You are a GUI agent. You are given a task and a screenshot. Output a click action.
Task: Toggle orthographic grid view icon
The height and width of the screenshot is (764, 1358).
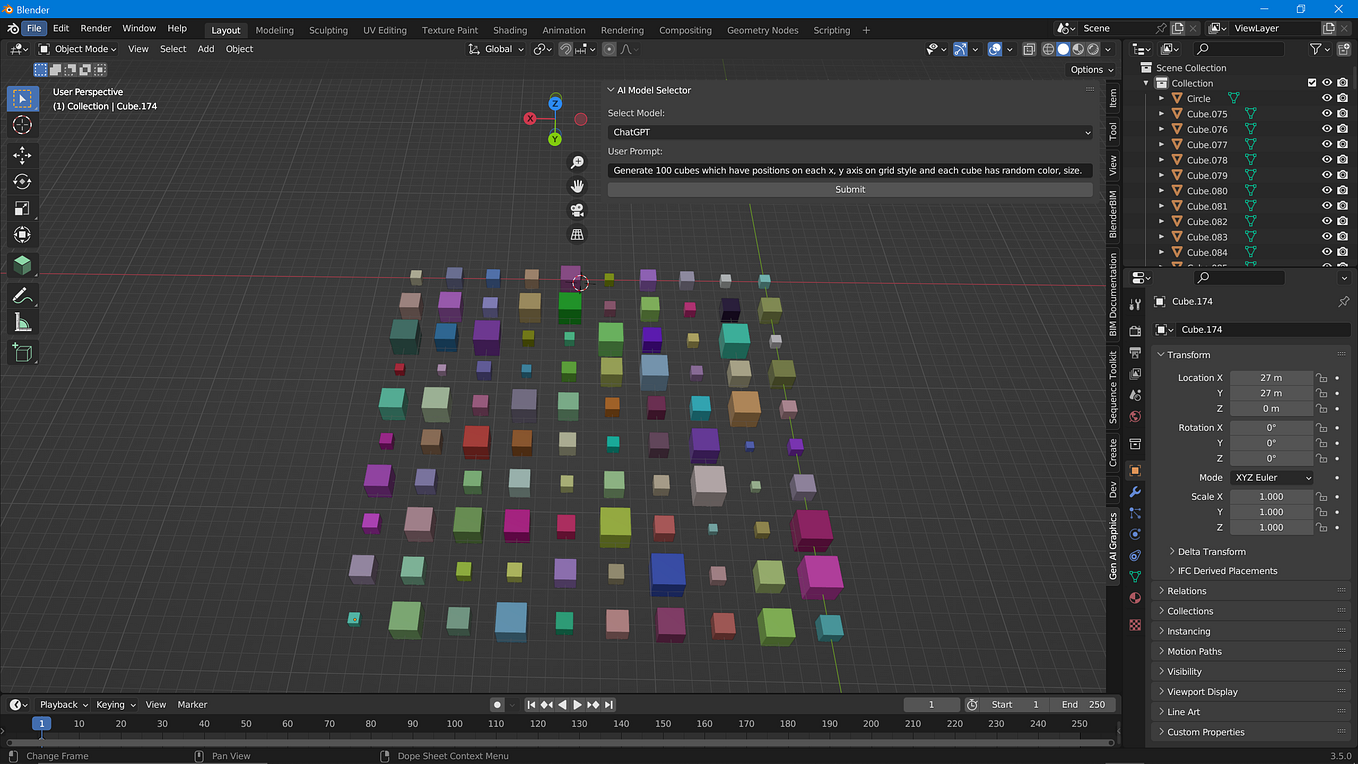pos(577,234)
